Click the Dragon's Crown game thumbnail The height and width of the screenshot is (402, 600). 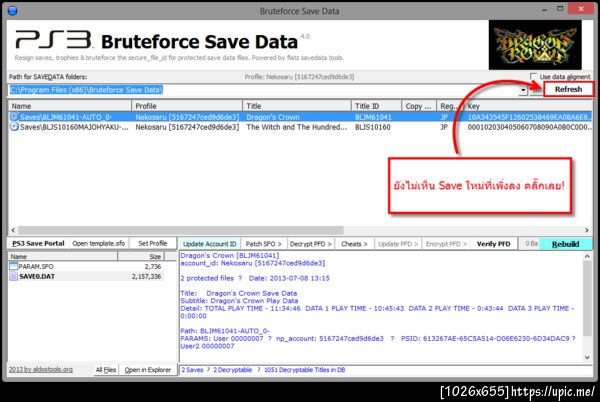click(535, 45)
